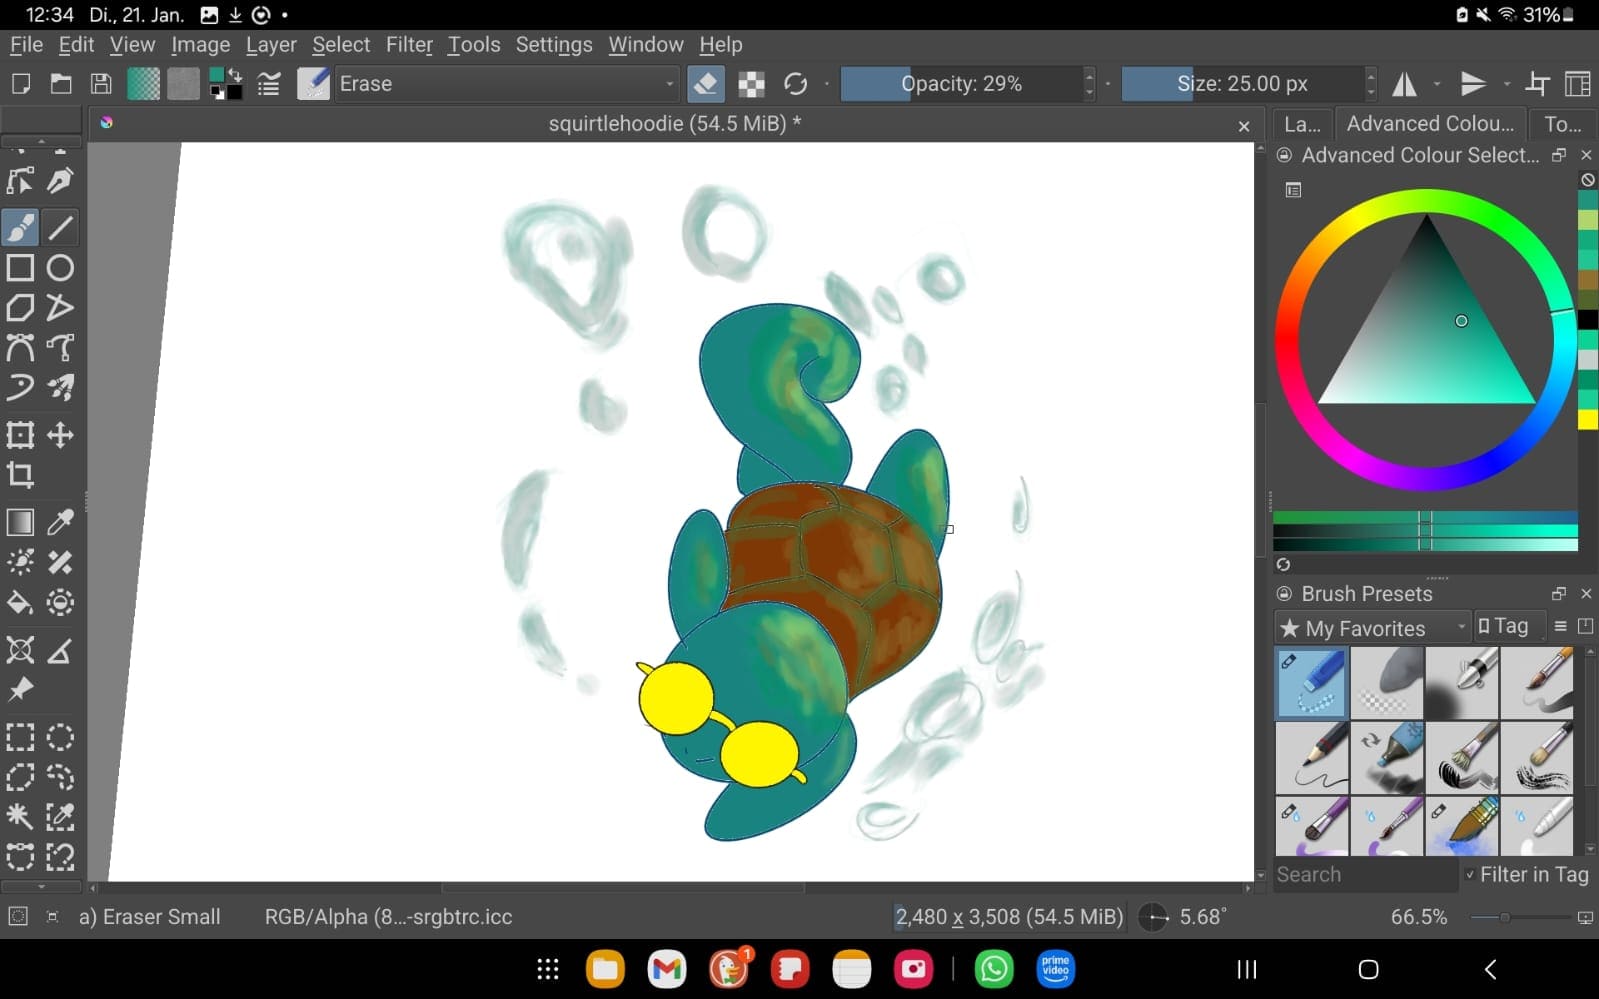Select the Polyline tool
This screenshot has width=1599, height=999.
click(x=61, y=308)
